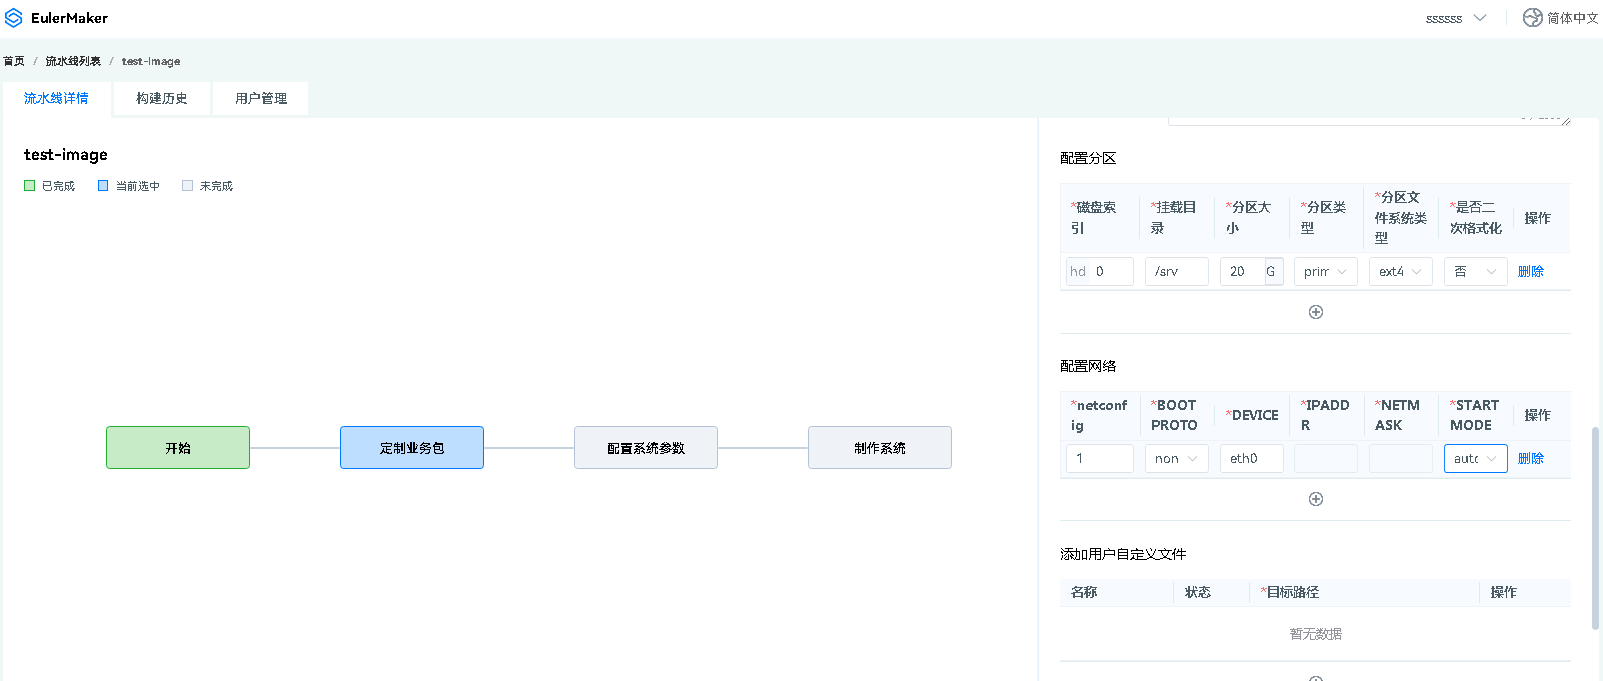
Task: Click the 未完成 legend square
Action: pos(187,186)
